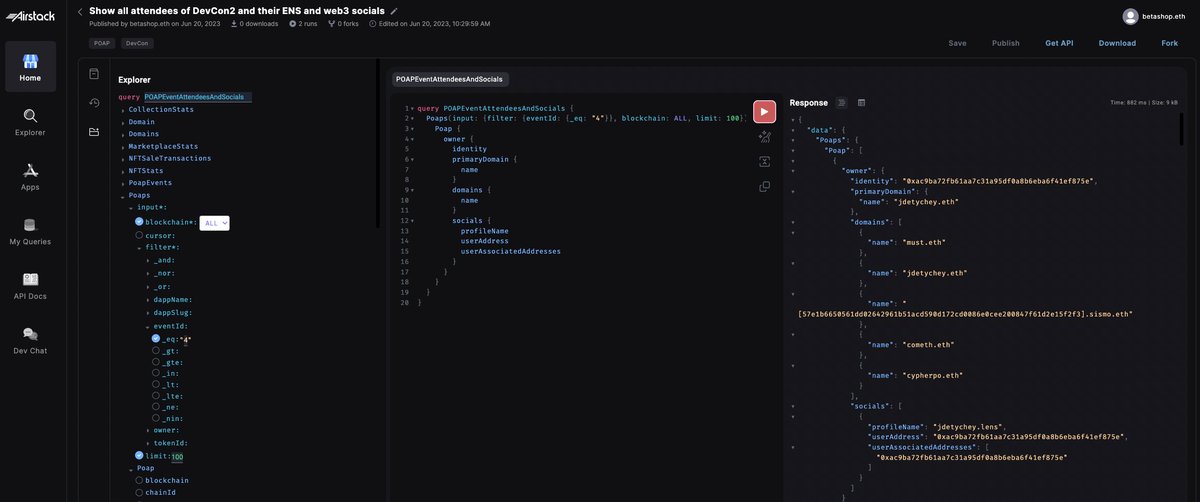Check the _nin filter option
1200x502 pixels.
(156, 418)
